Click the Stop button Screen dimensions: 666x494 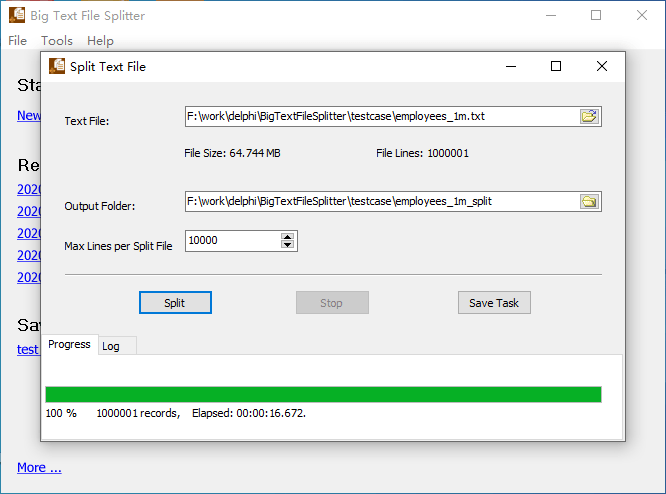pos(332,303)
